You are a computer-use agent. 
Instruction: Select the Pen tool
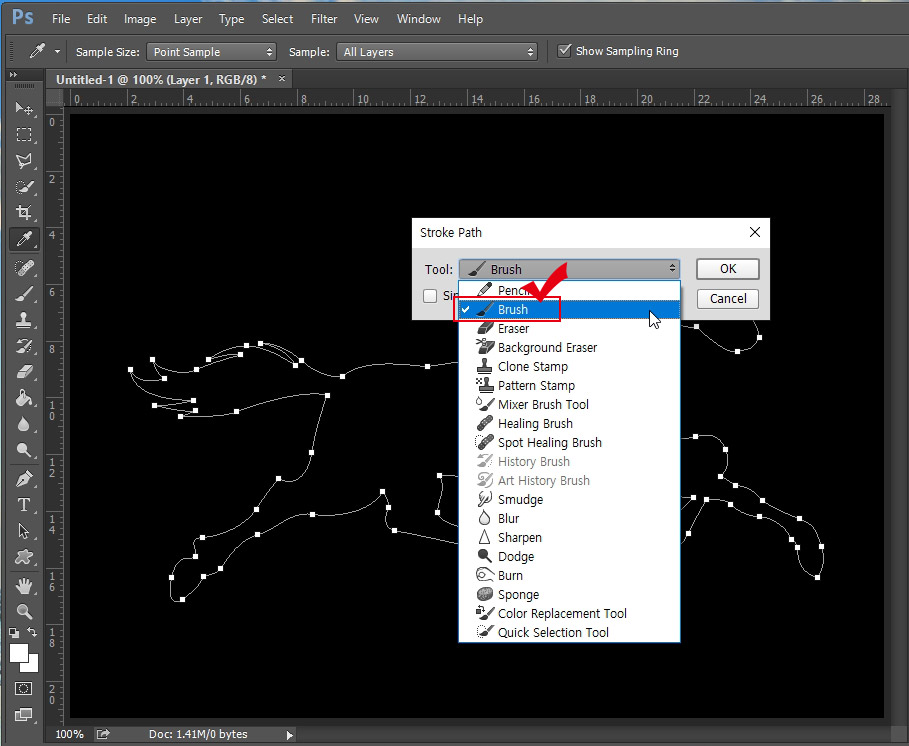[x=24, y=479]
